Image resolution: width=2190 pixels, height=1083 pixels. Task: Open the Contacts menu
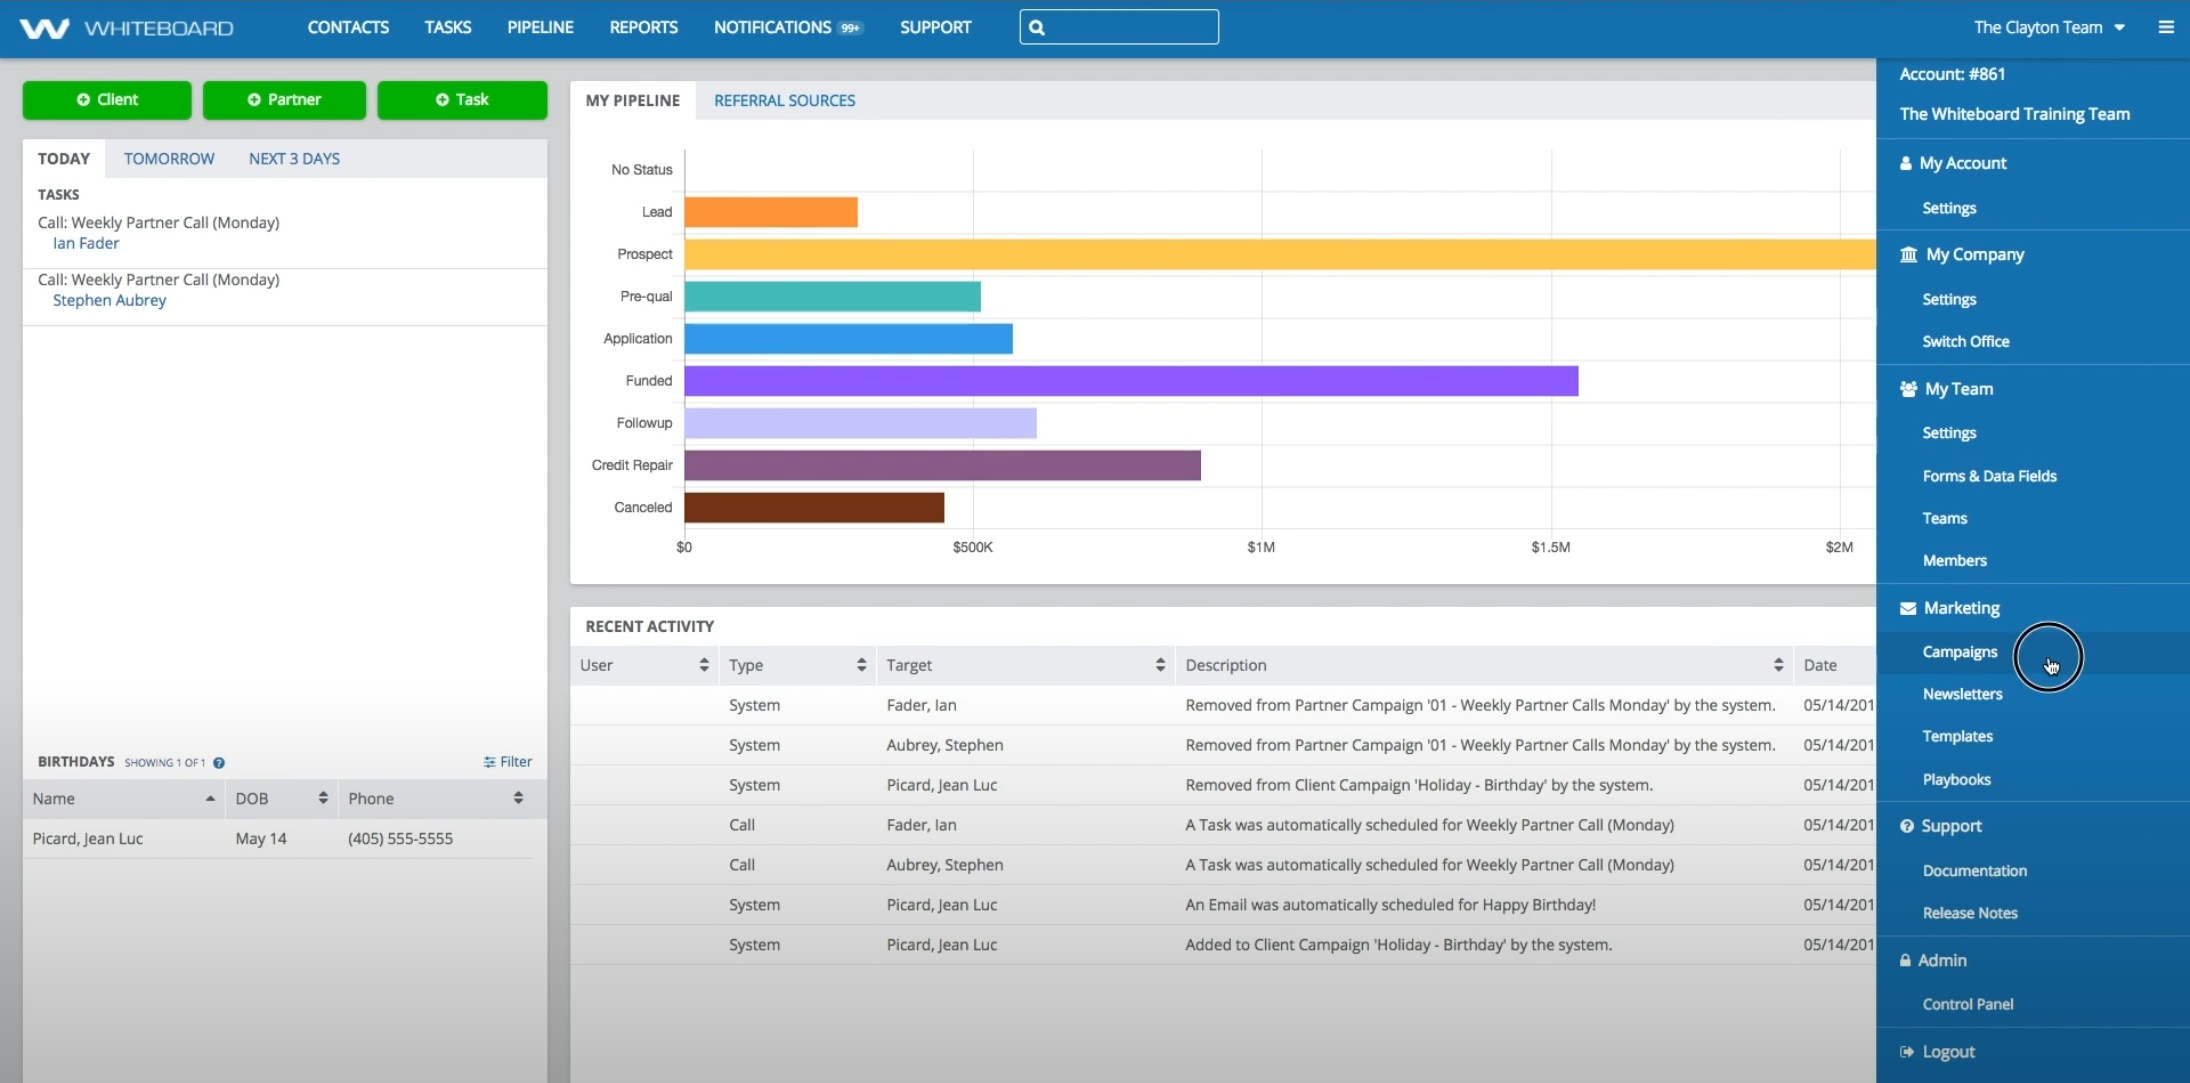[348, 27]
